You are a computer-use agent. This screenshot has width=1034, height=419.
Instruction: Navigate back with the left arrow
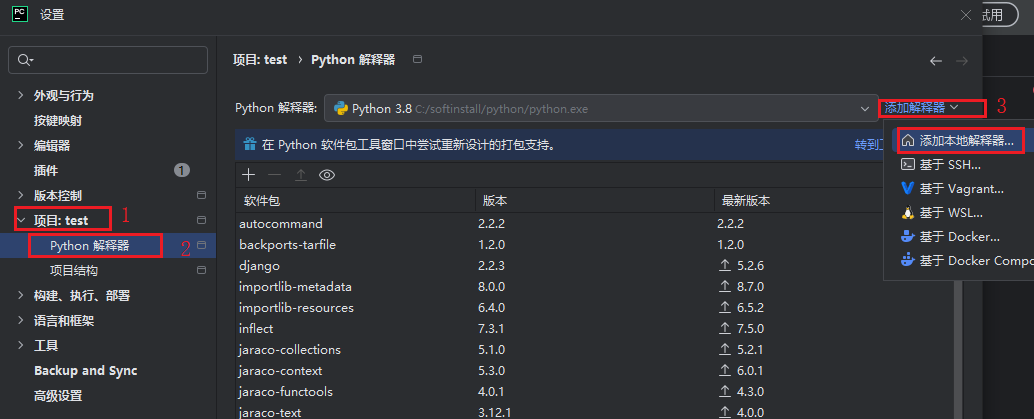[936, 61]
